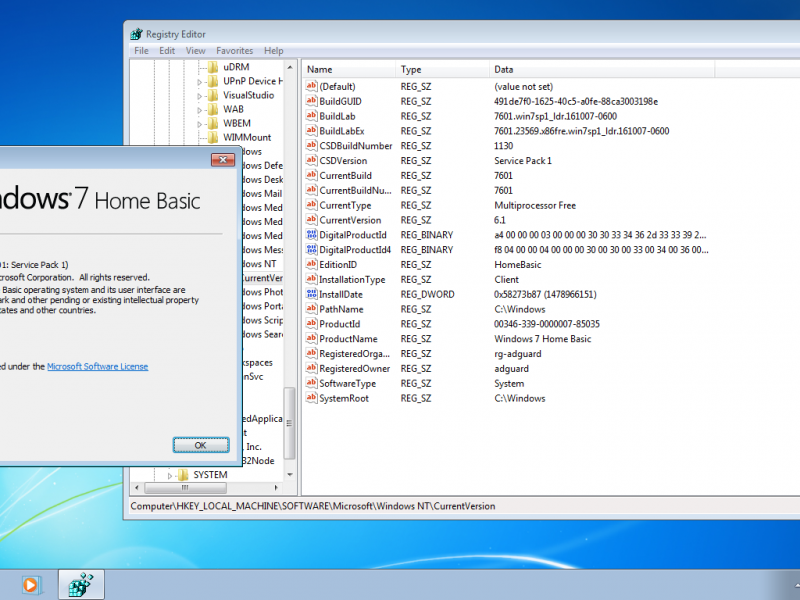800x600 pixels.
Task: Click the string icon beside PathName
Action: tap(311, 309)
